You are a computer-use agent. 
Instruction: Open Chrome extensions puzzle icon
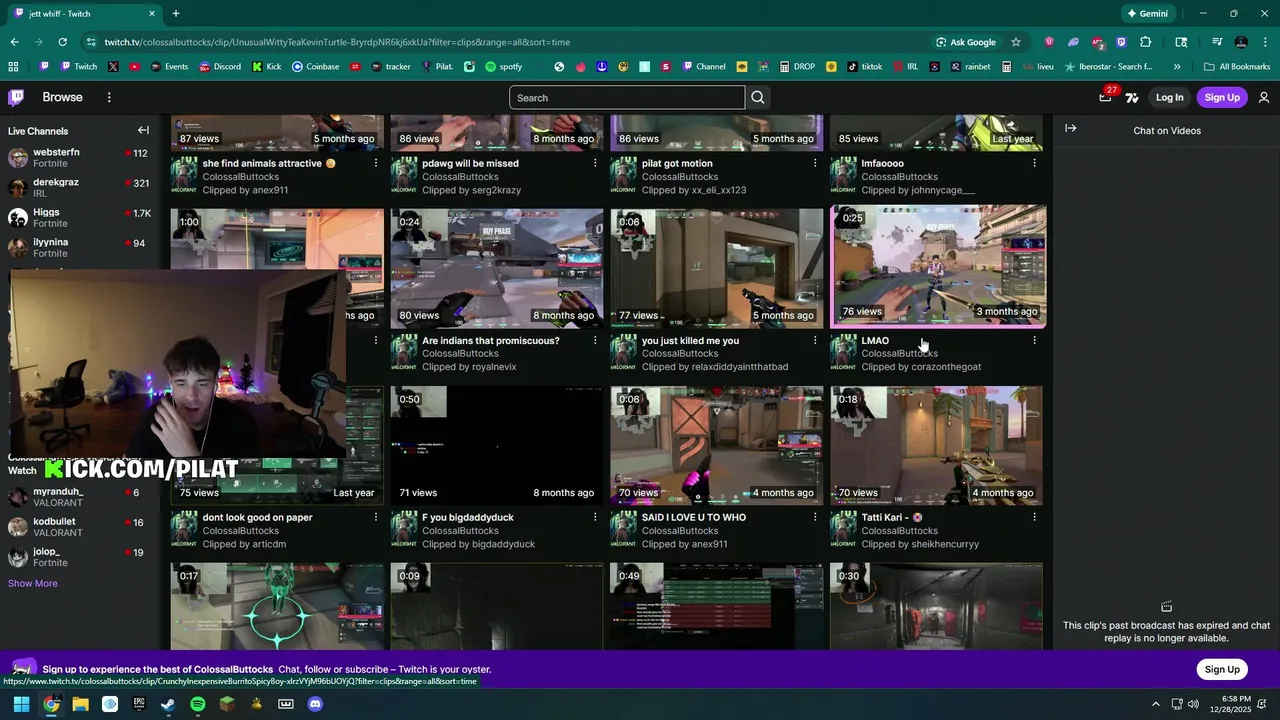click(x=1146, y=42)
